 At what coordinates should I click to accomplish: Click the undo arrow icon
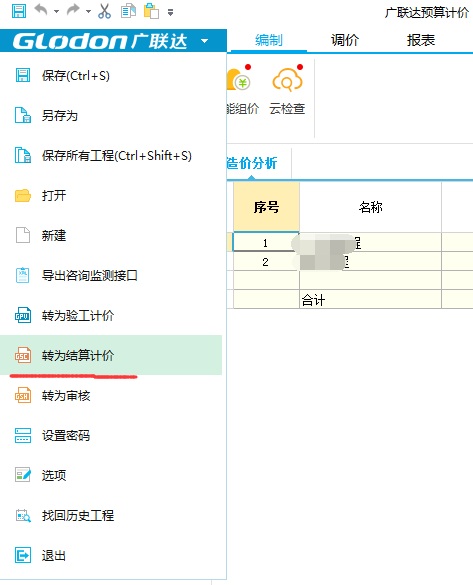click(x=41, y=10)
